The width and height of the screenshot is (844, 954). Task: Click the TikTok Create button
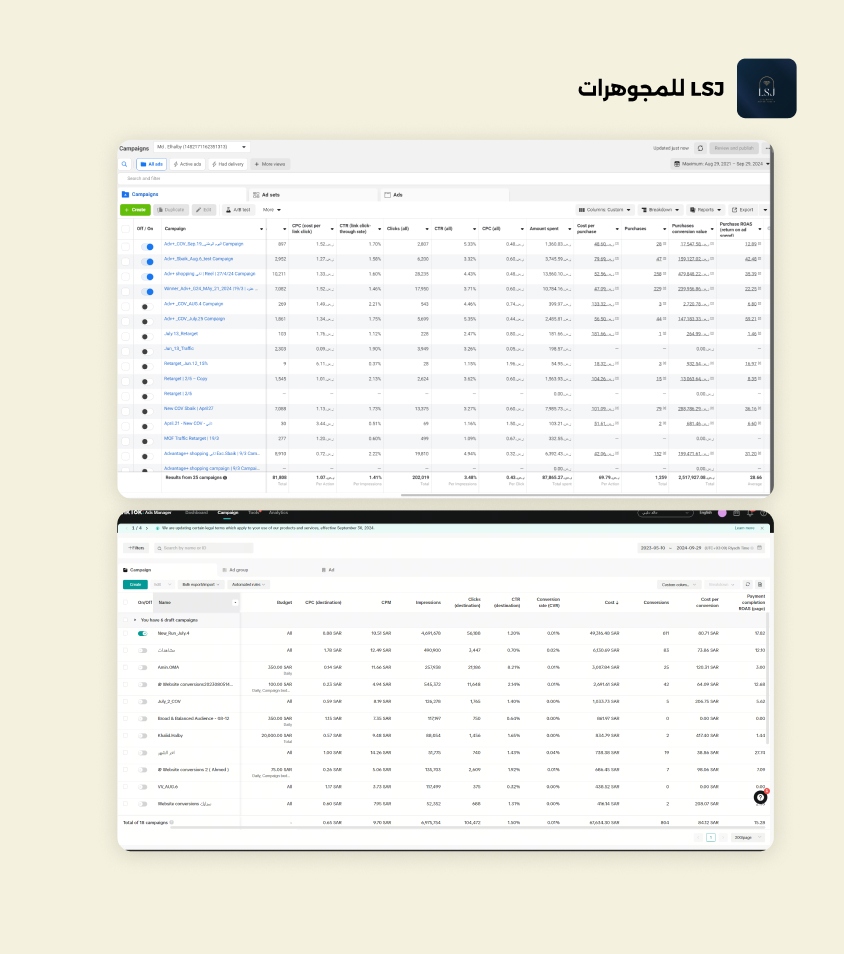pyautogui.click(x=134, y=584)
